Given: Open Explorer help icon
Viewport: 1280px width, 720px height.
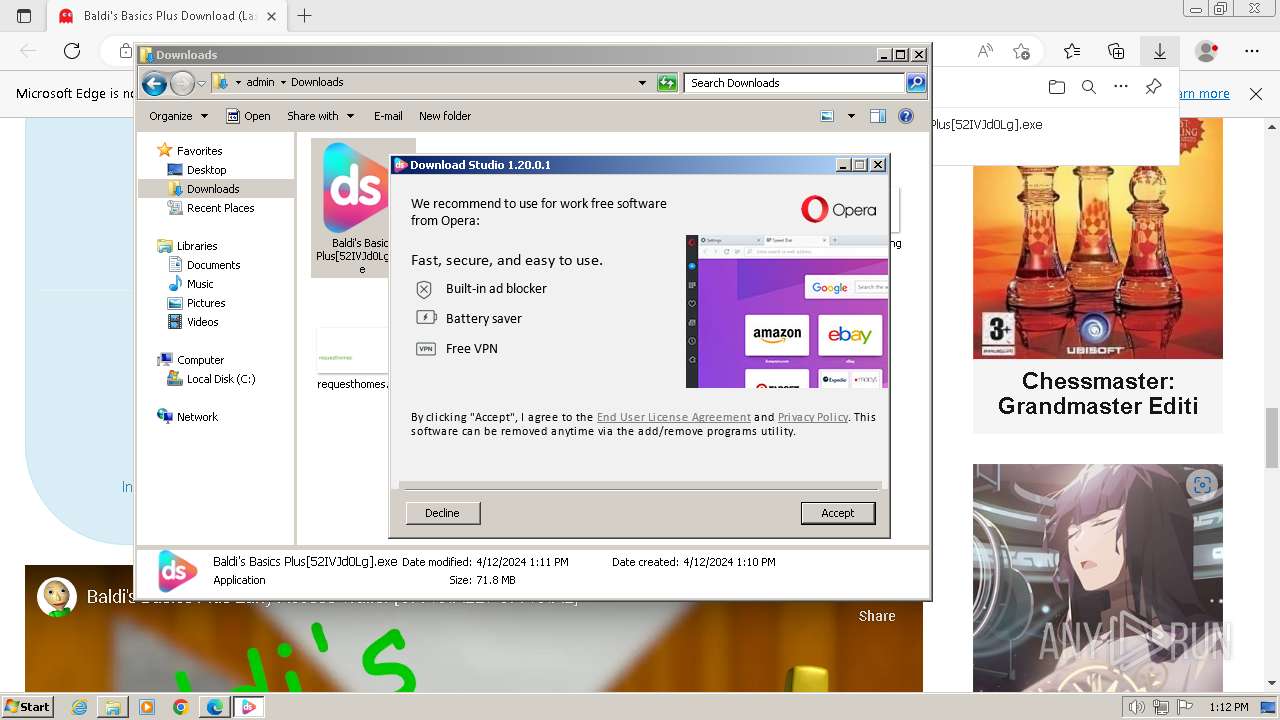Looking at the screenshot, I should [x=906, y=116].
